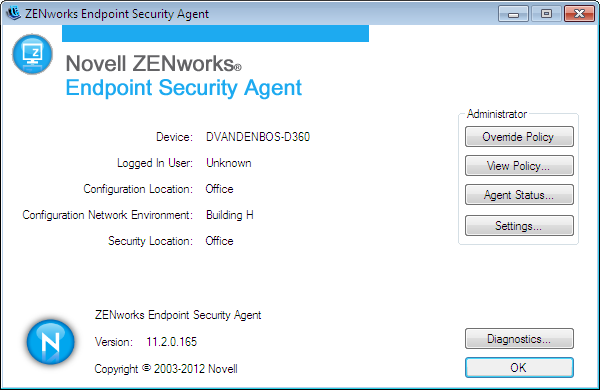Open the Settings dialog

pos(519,226)
